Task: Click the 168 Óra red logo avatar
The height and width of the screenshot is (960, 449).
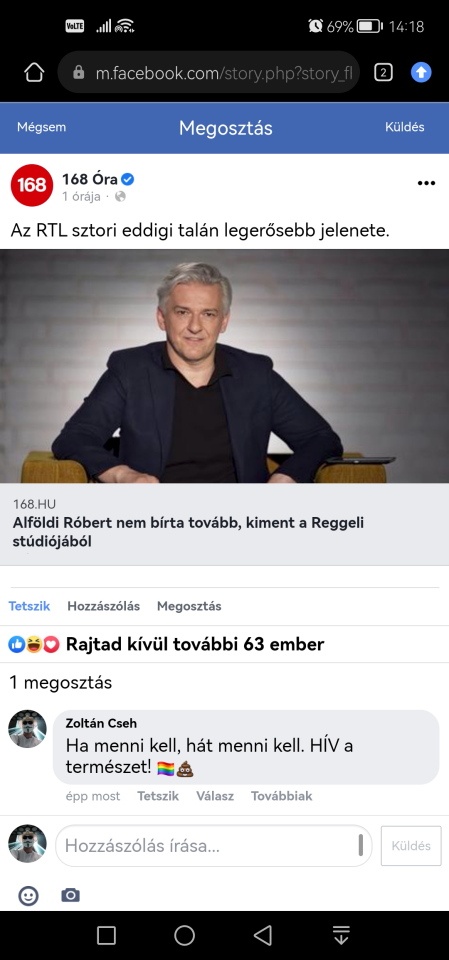Action: click(32, 185)
